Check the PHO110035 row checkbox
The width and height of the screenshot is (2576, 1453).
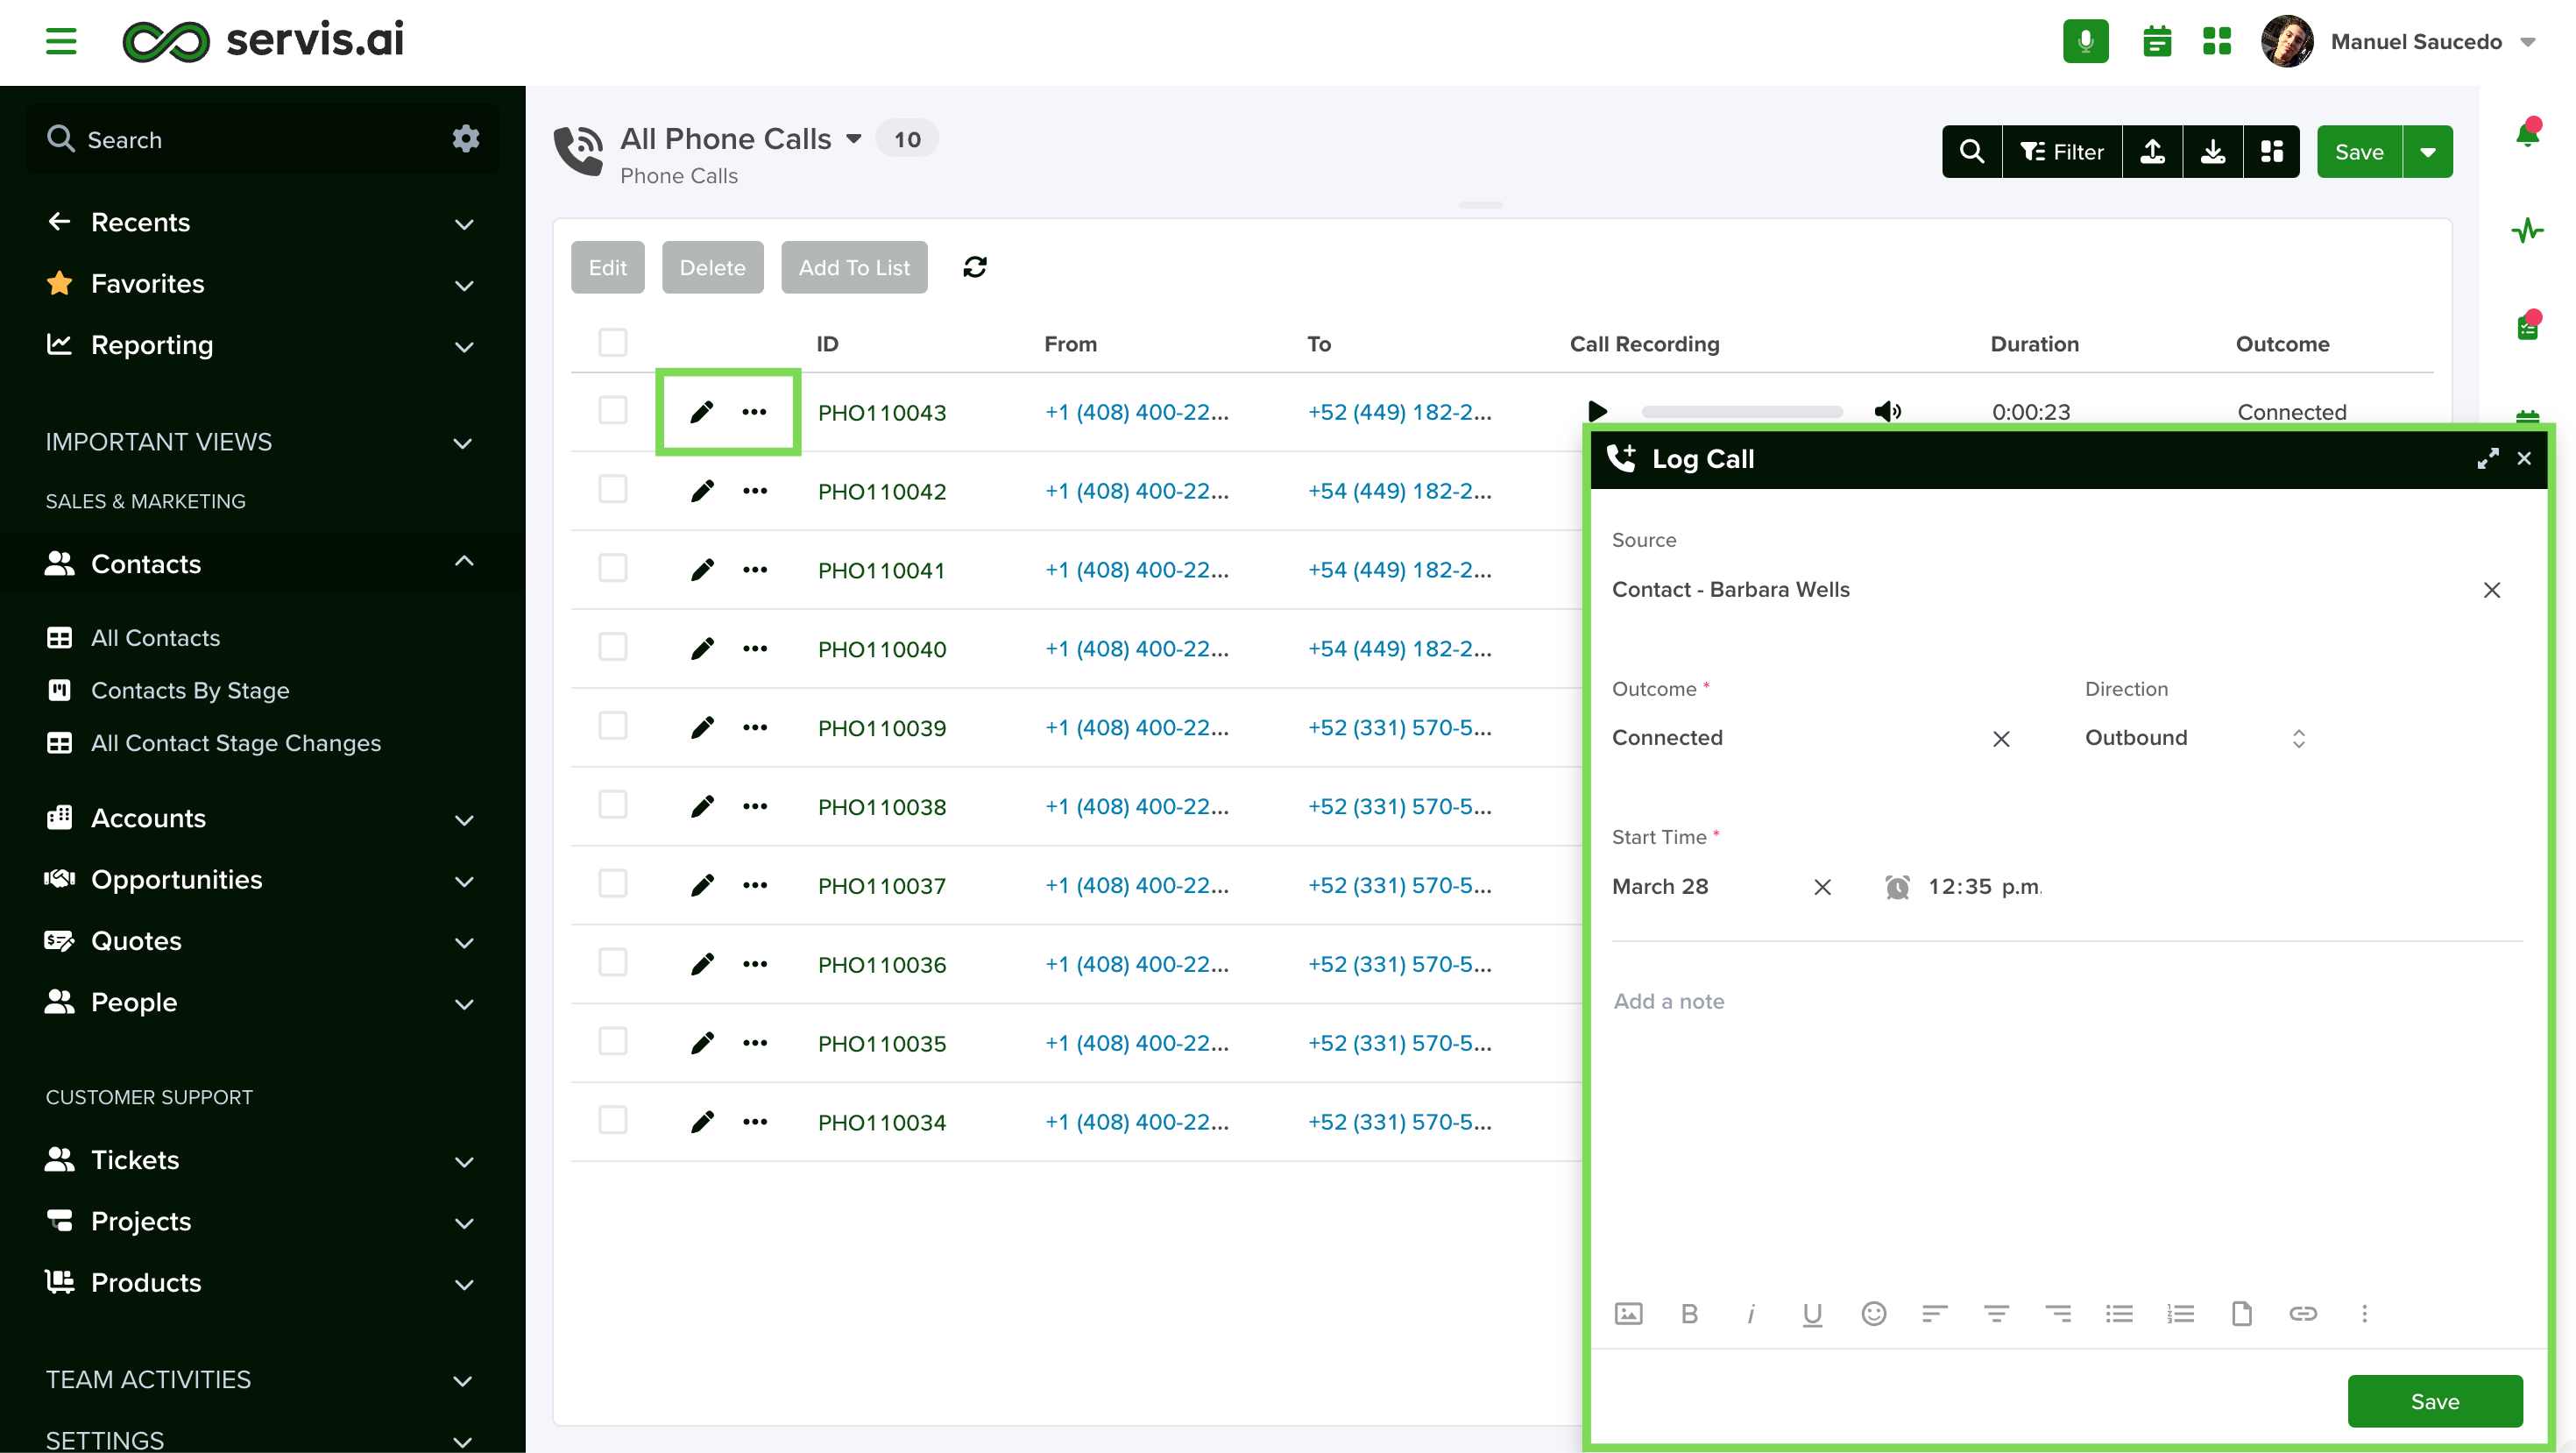click(x=613, y=1043)
